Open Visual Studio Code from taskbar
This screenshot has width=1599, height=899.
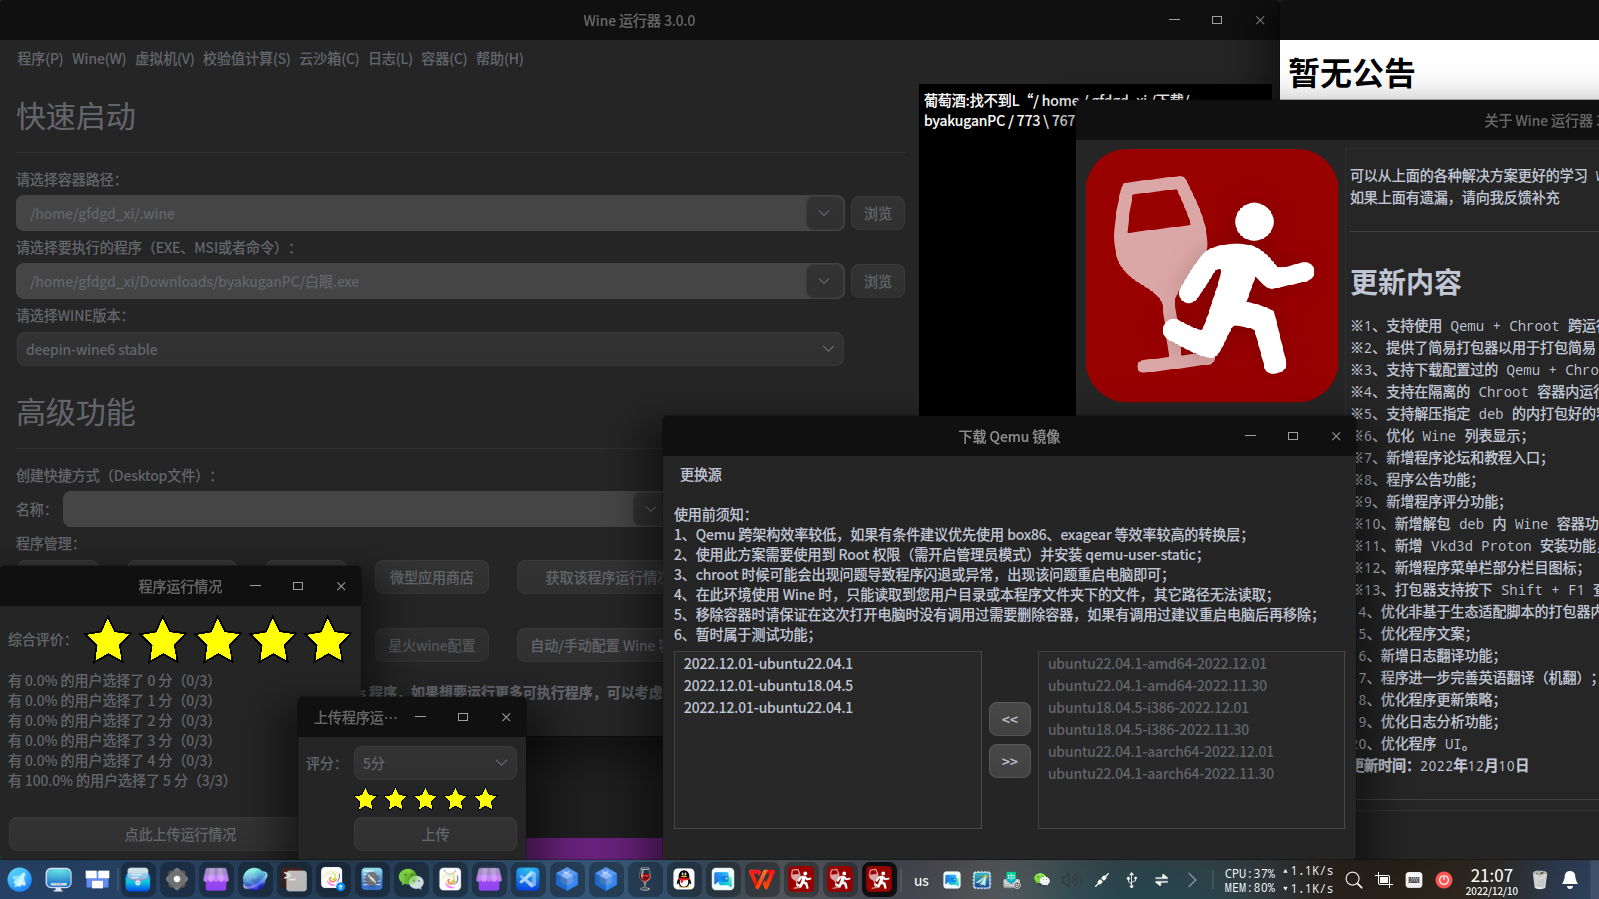click(528, 880)
